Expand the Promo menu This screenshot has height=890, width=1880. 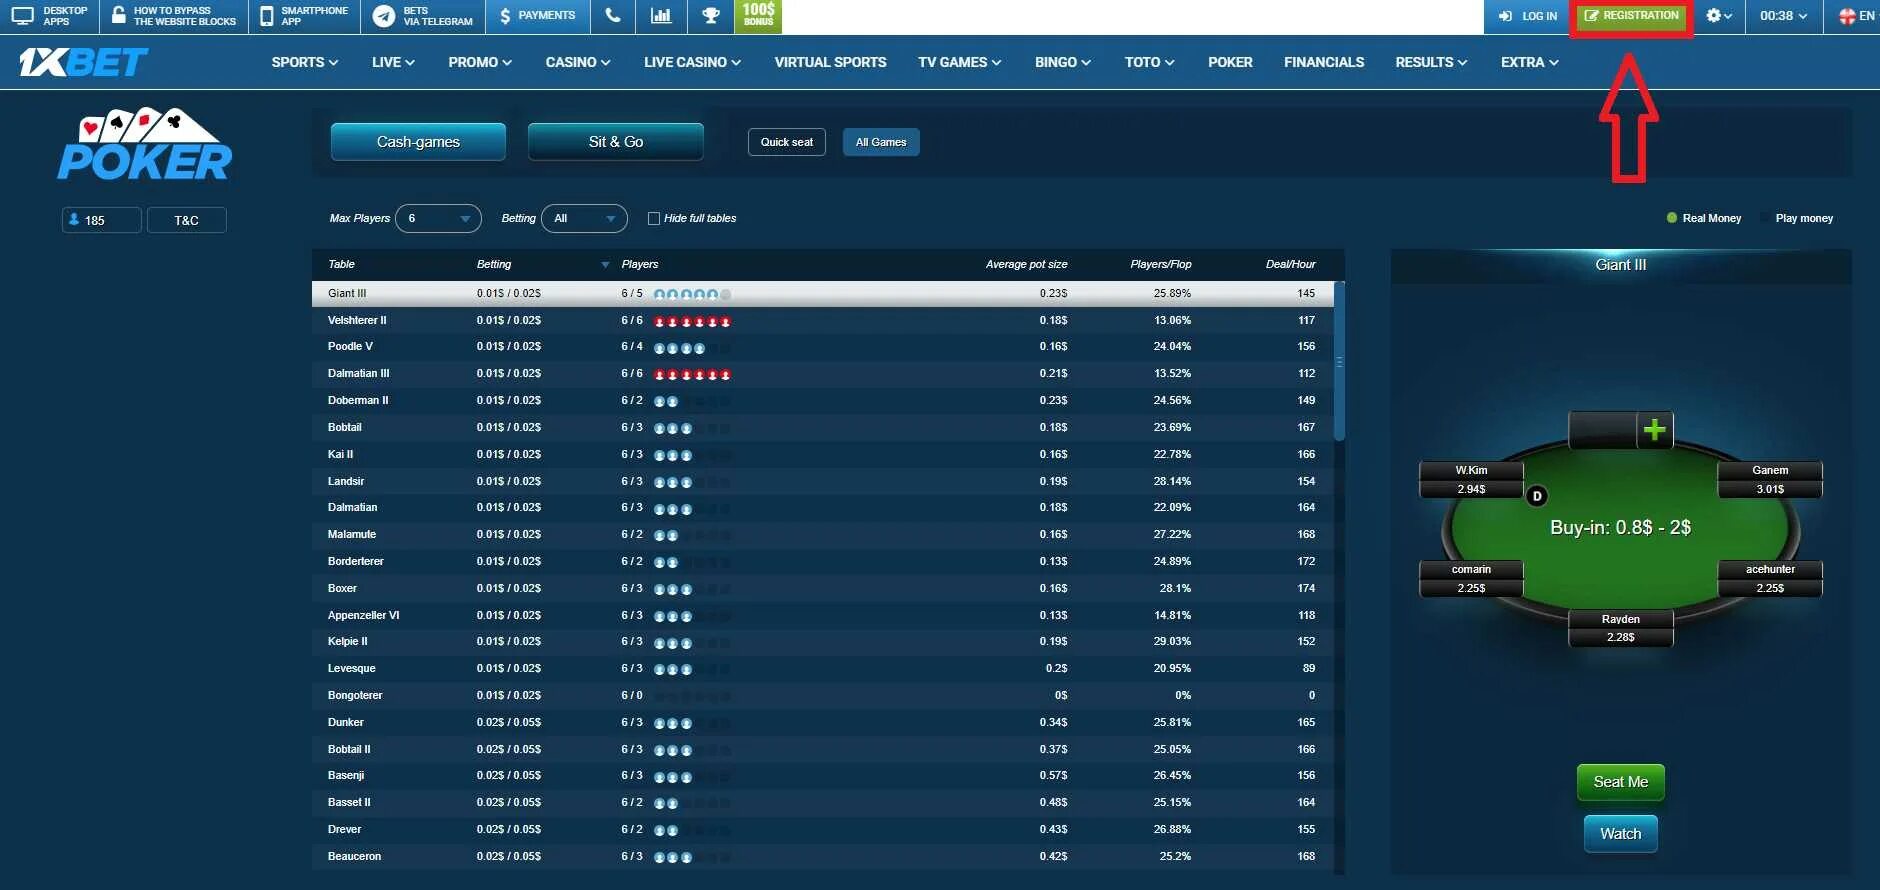[480, 62]
